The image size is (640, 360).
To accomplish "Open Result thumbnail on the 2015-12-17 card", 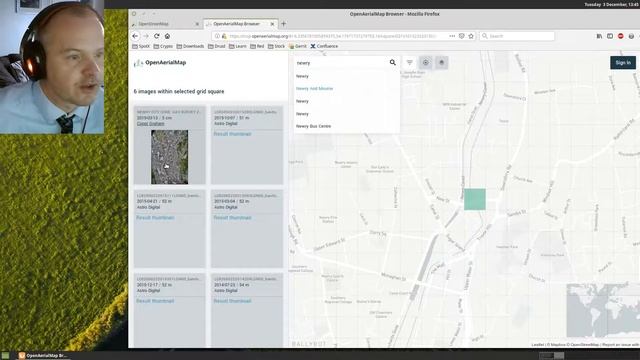I will pos(155,301).
